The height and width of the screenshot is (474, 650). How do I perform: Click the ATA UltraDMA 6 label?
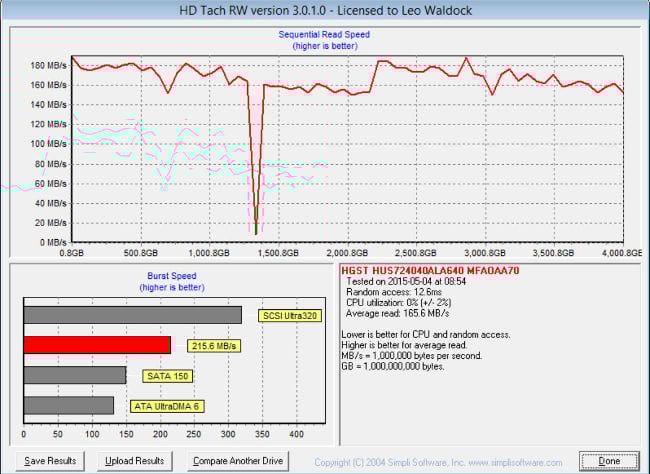pyautogui.click(x=167, y=406)
